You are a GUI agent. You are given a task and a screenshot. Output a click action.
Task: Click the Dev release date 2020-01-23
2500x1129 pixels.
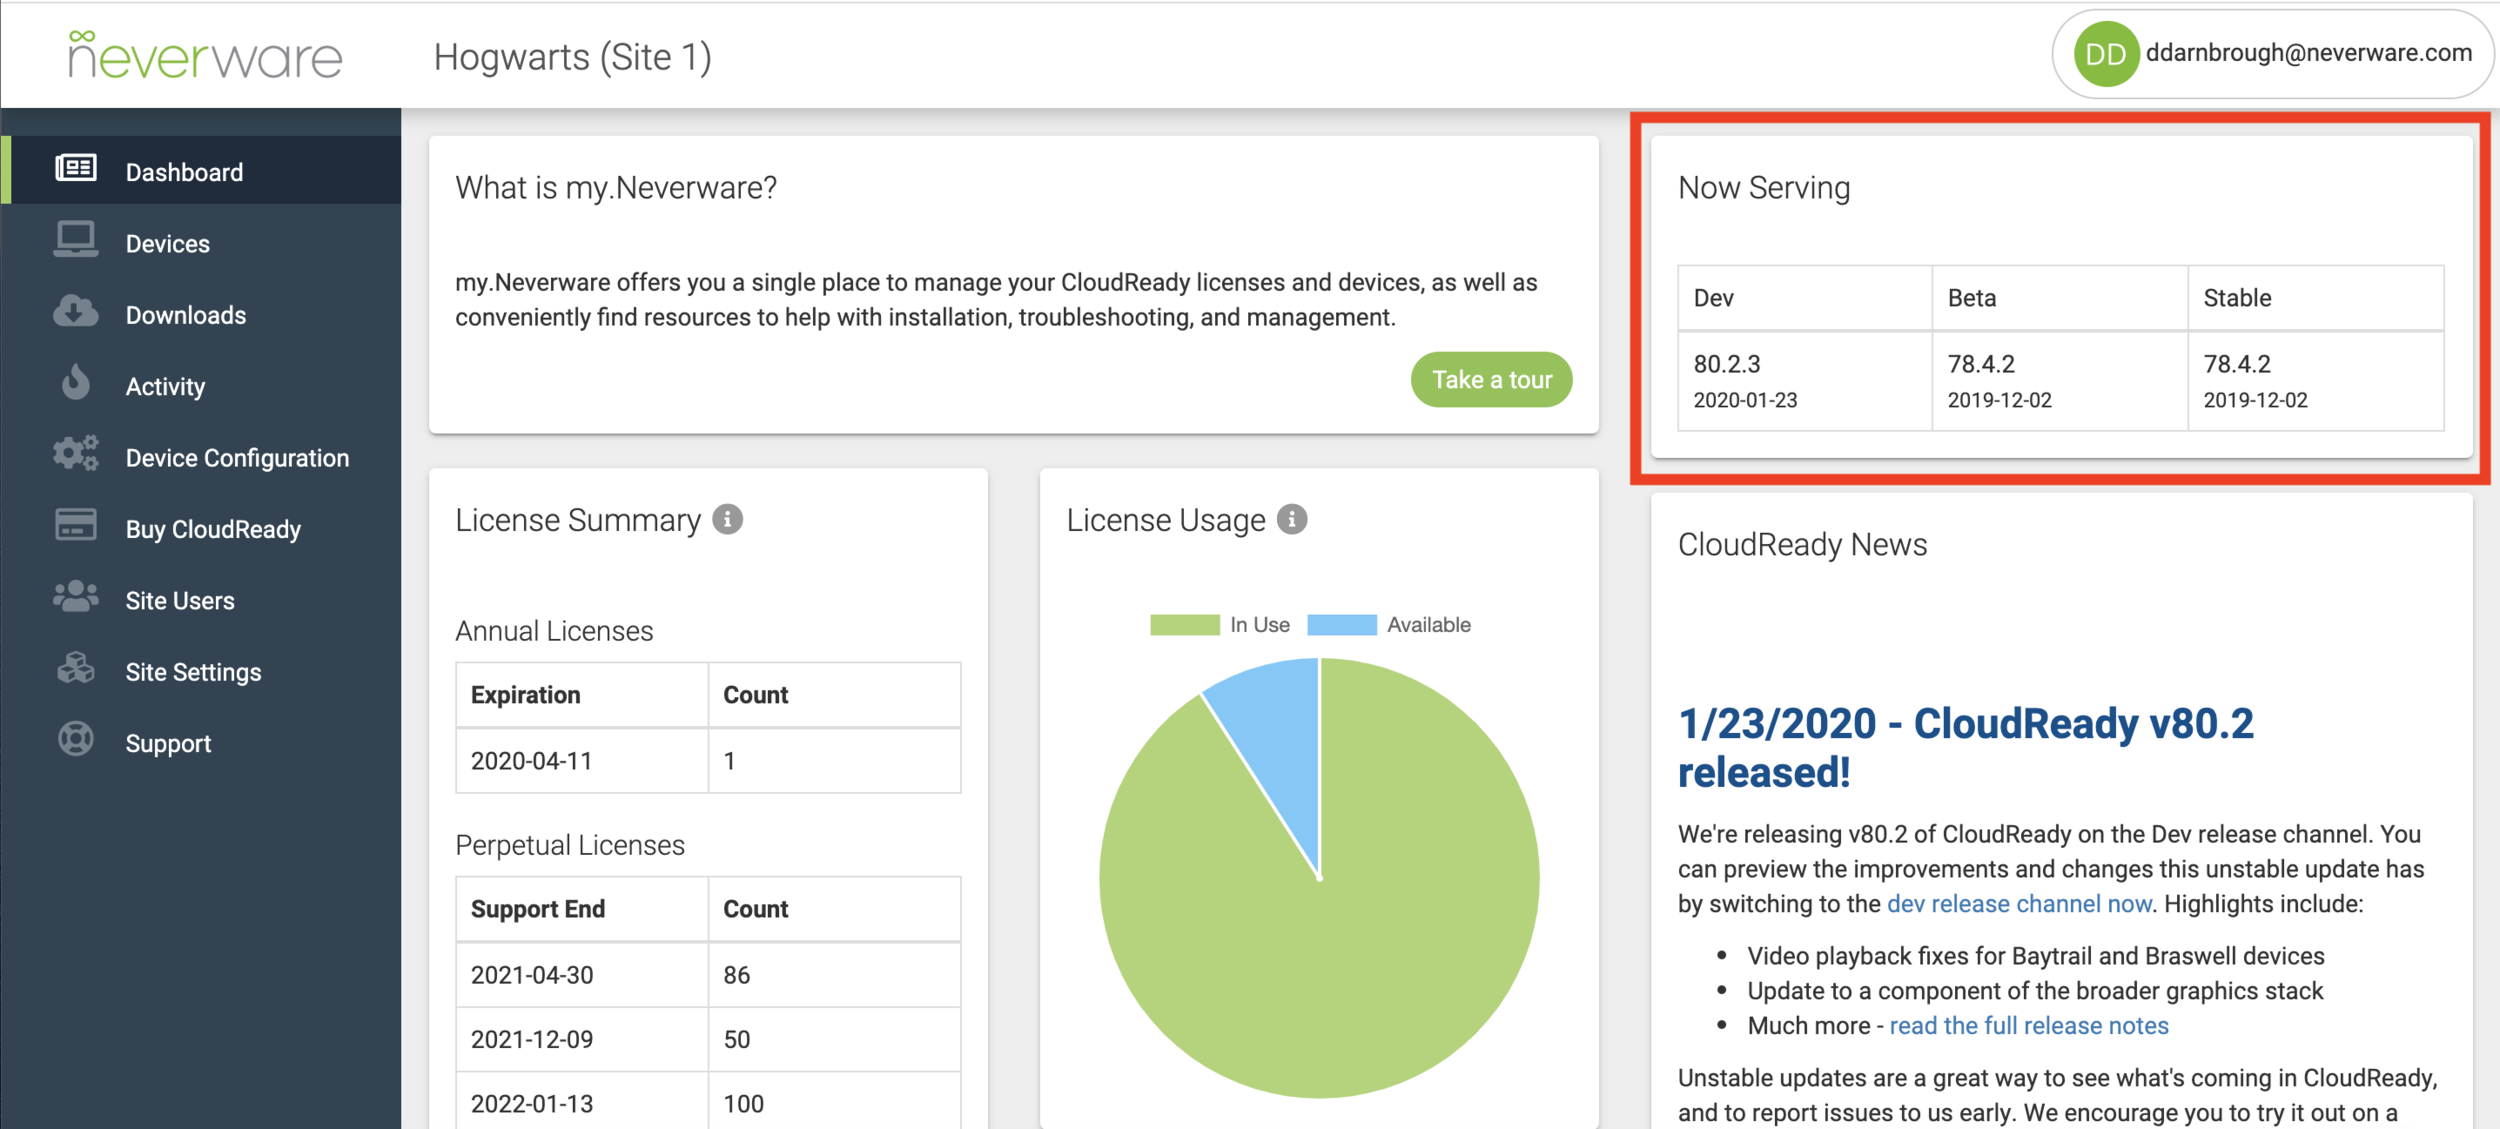point(1745,400)
